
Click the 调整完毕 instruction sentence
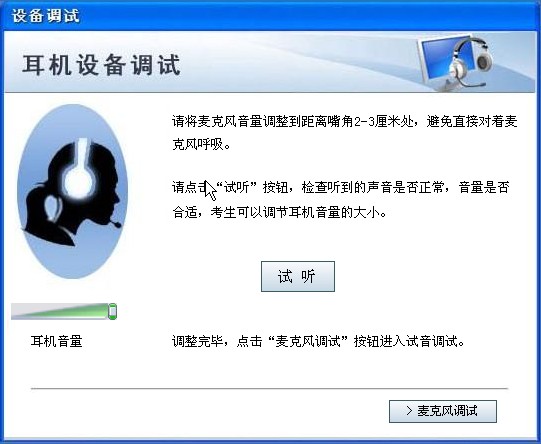(318, 342)
